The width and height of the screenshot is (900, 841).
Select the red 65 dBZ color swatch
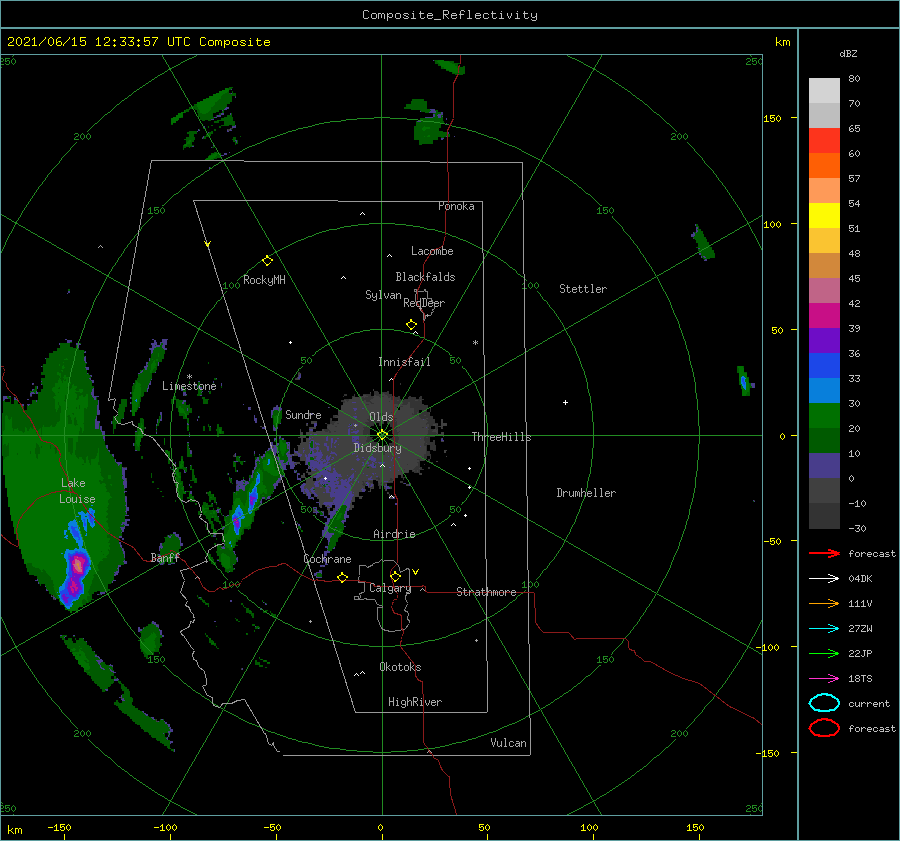pyautogui.click(x=824, y=141)
